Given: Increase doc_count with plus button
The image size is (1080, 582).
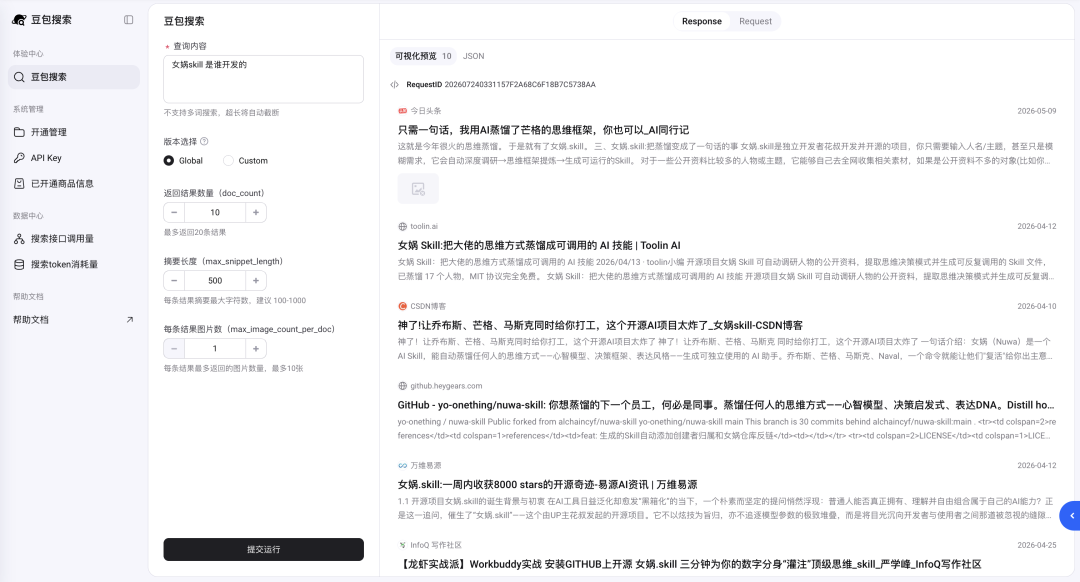Looking at the screenshot, I should pos(256,213).
